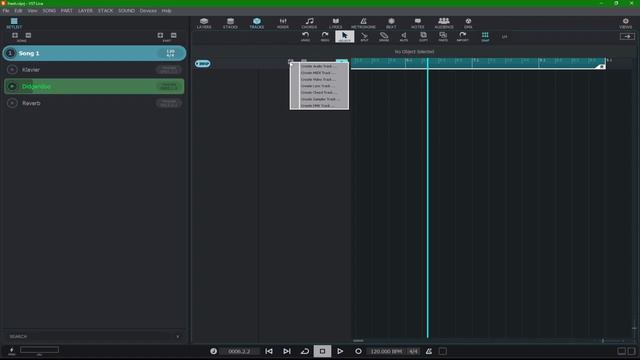Open the 4/4 time signature selector
Screen dimensions: 640x360
(x=413, y=351)
